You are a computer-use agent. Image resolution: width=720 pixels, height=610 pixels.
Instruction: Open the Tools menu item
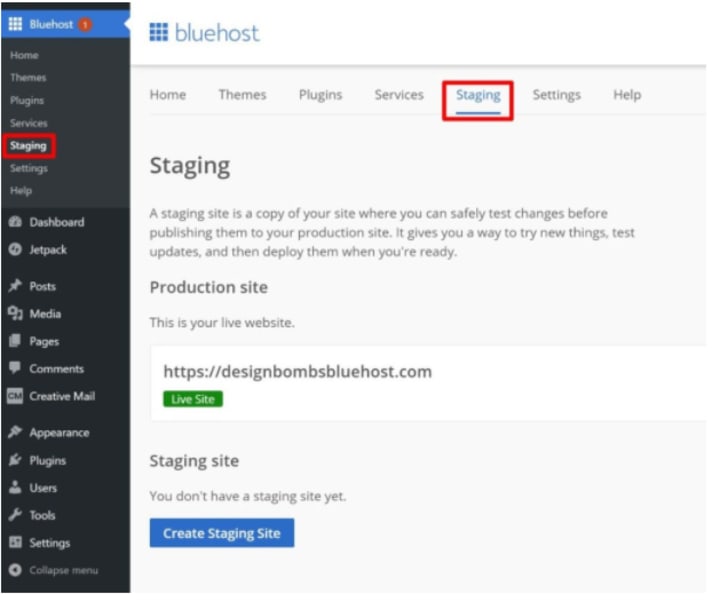[x=42, y=515]
